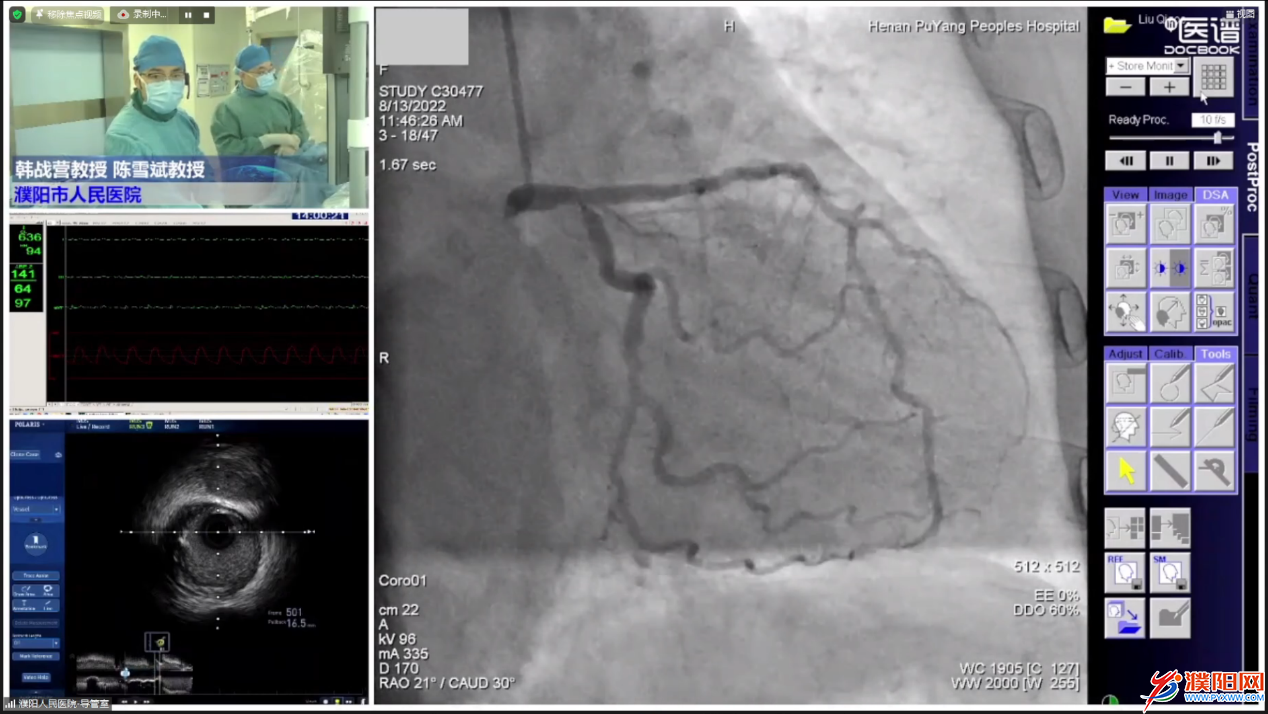
Task: Select the straight line pen tool
Action: (x=1214, y=427)
